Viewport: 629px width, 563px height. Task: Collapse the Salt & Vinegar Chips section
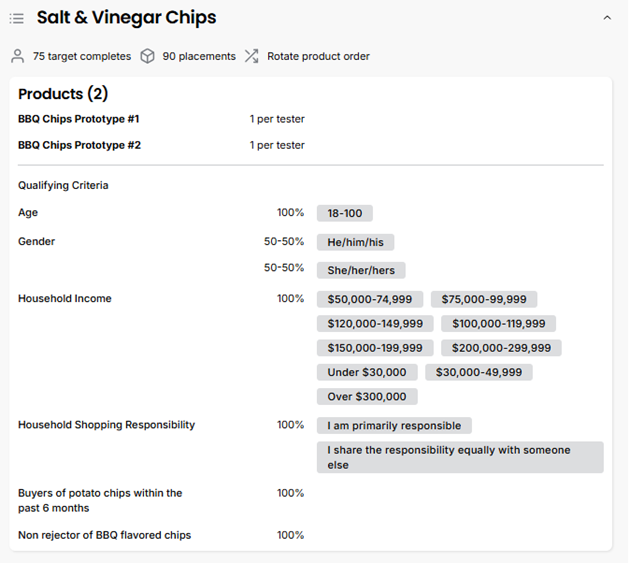(607, 18)
